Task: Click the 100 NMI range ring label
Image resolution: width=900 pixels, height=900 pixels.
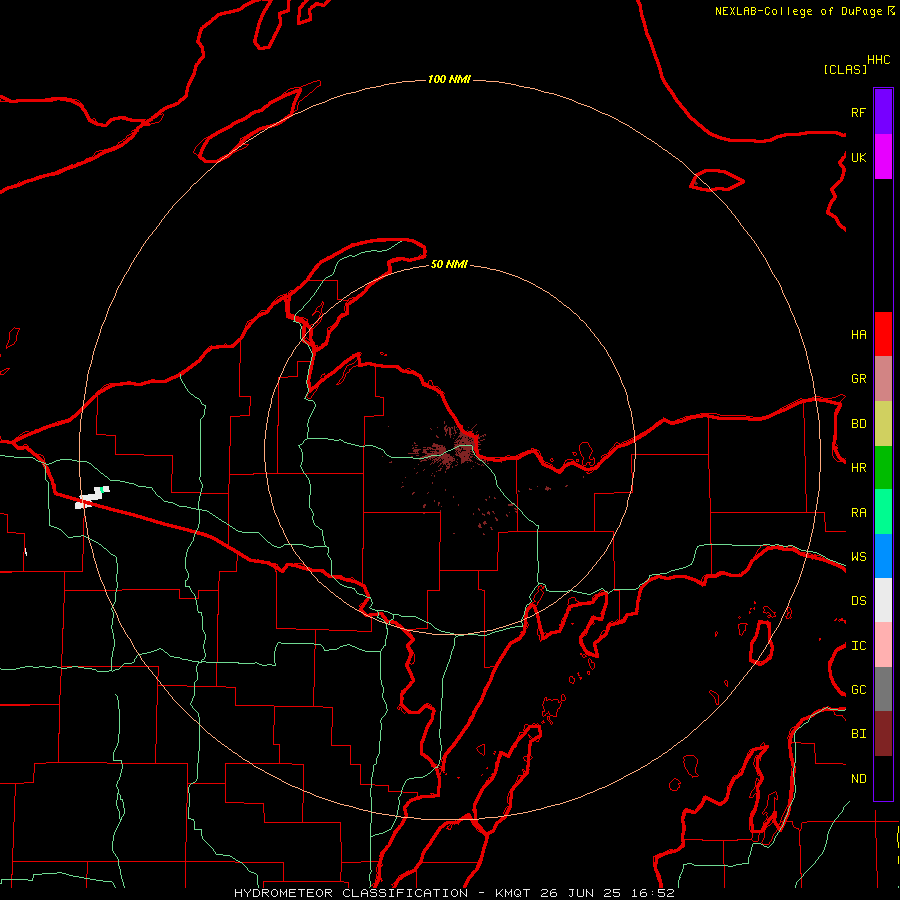Action: pyautogui.click(x=449, y=79)
